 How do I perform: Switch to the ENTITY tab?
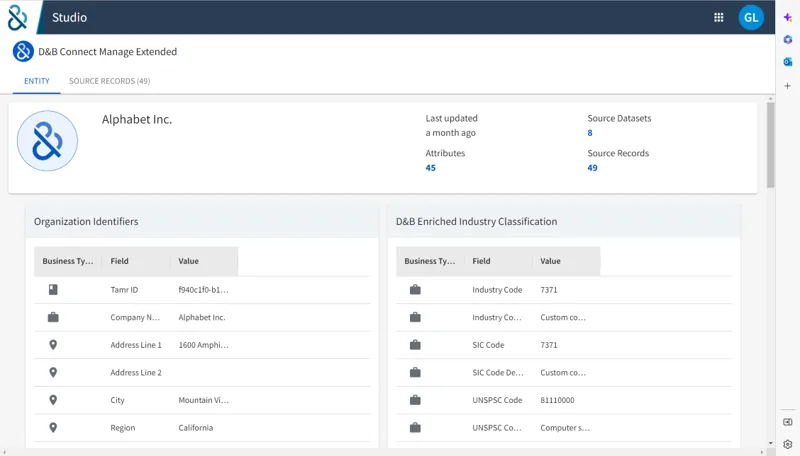click(x=37, y=81)
